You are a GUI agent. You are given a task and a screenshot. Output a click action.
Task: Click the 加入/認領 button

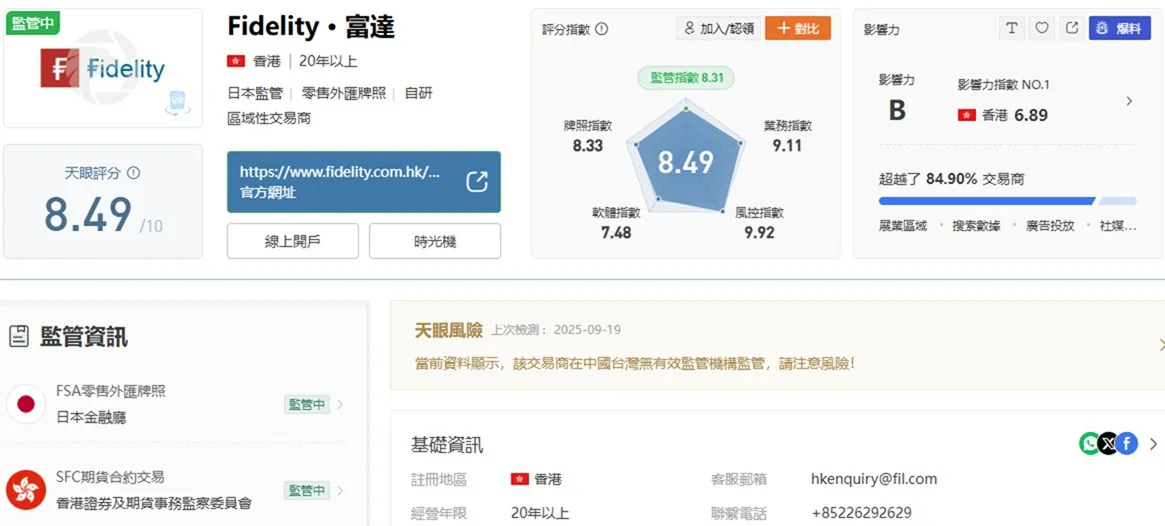pyautogui.click(x=718, y=28)
